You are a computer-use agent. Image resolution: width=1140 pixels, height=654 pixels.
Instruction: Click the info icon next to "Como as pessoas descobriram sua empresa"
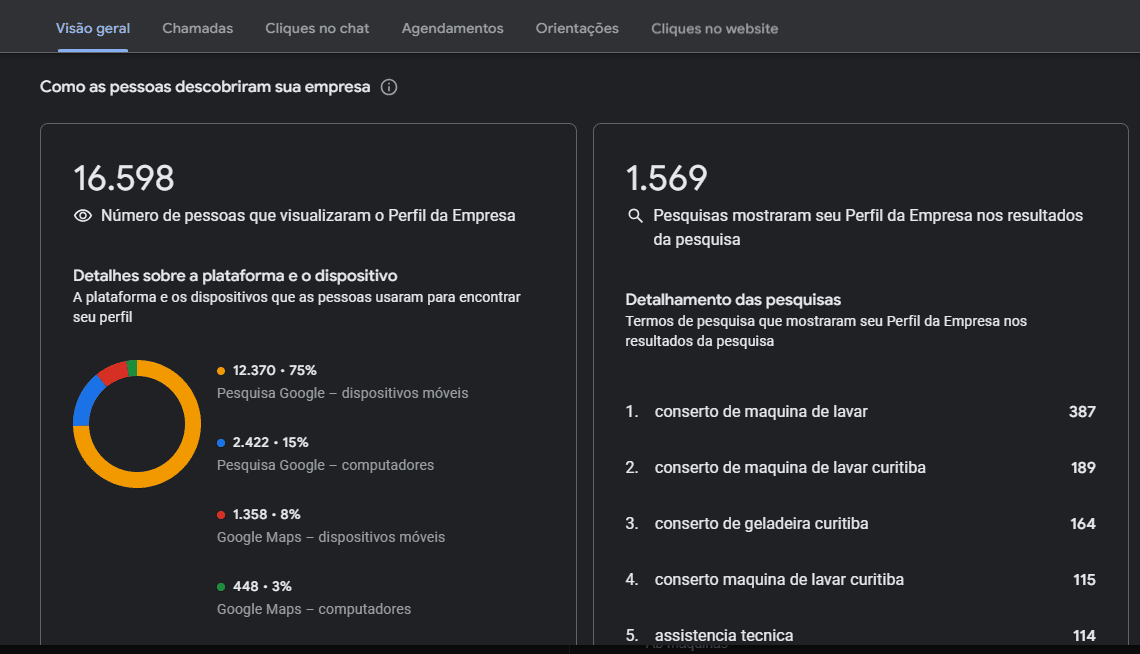pyautogui.click(x=389, y=87)
